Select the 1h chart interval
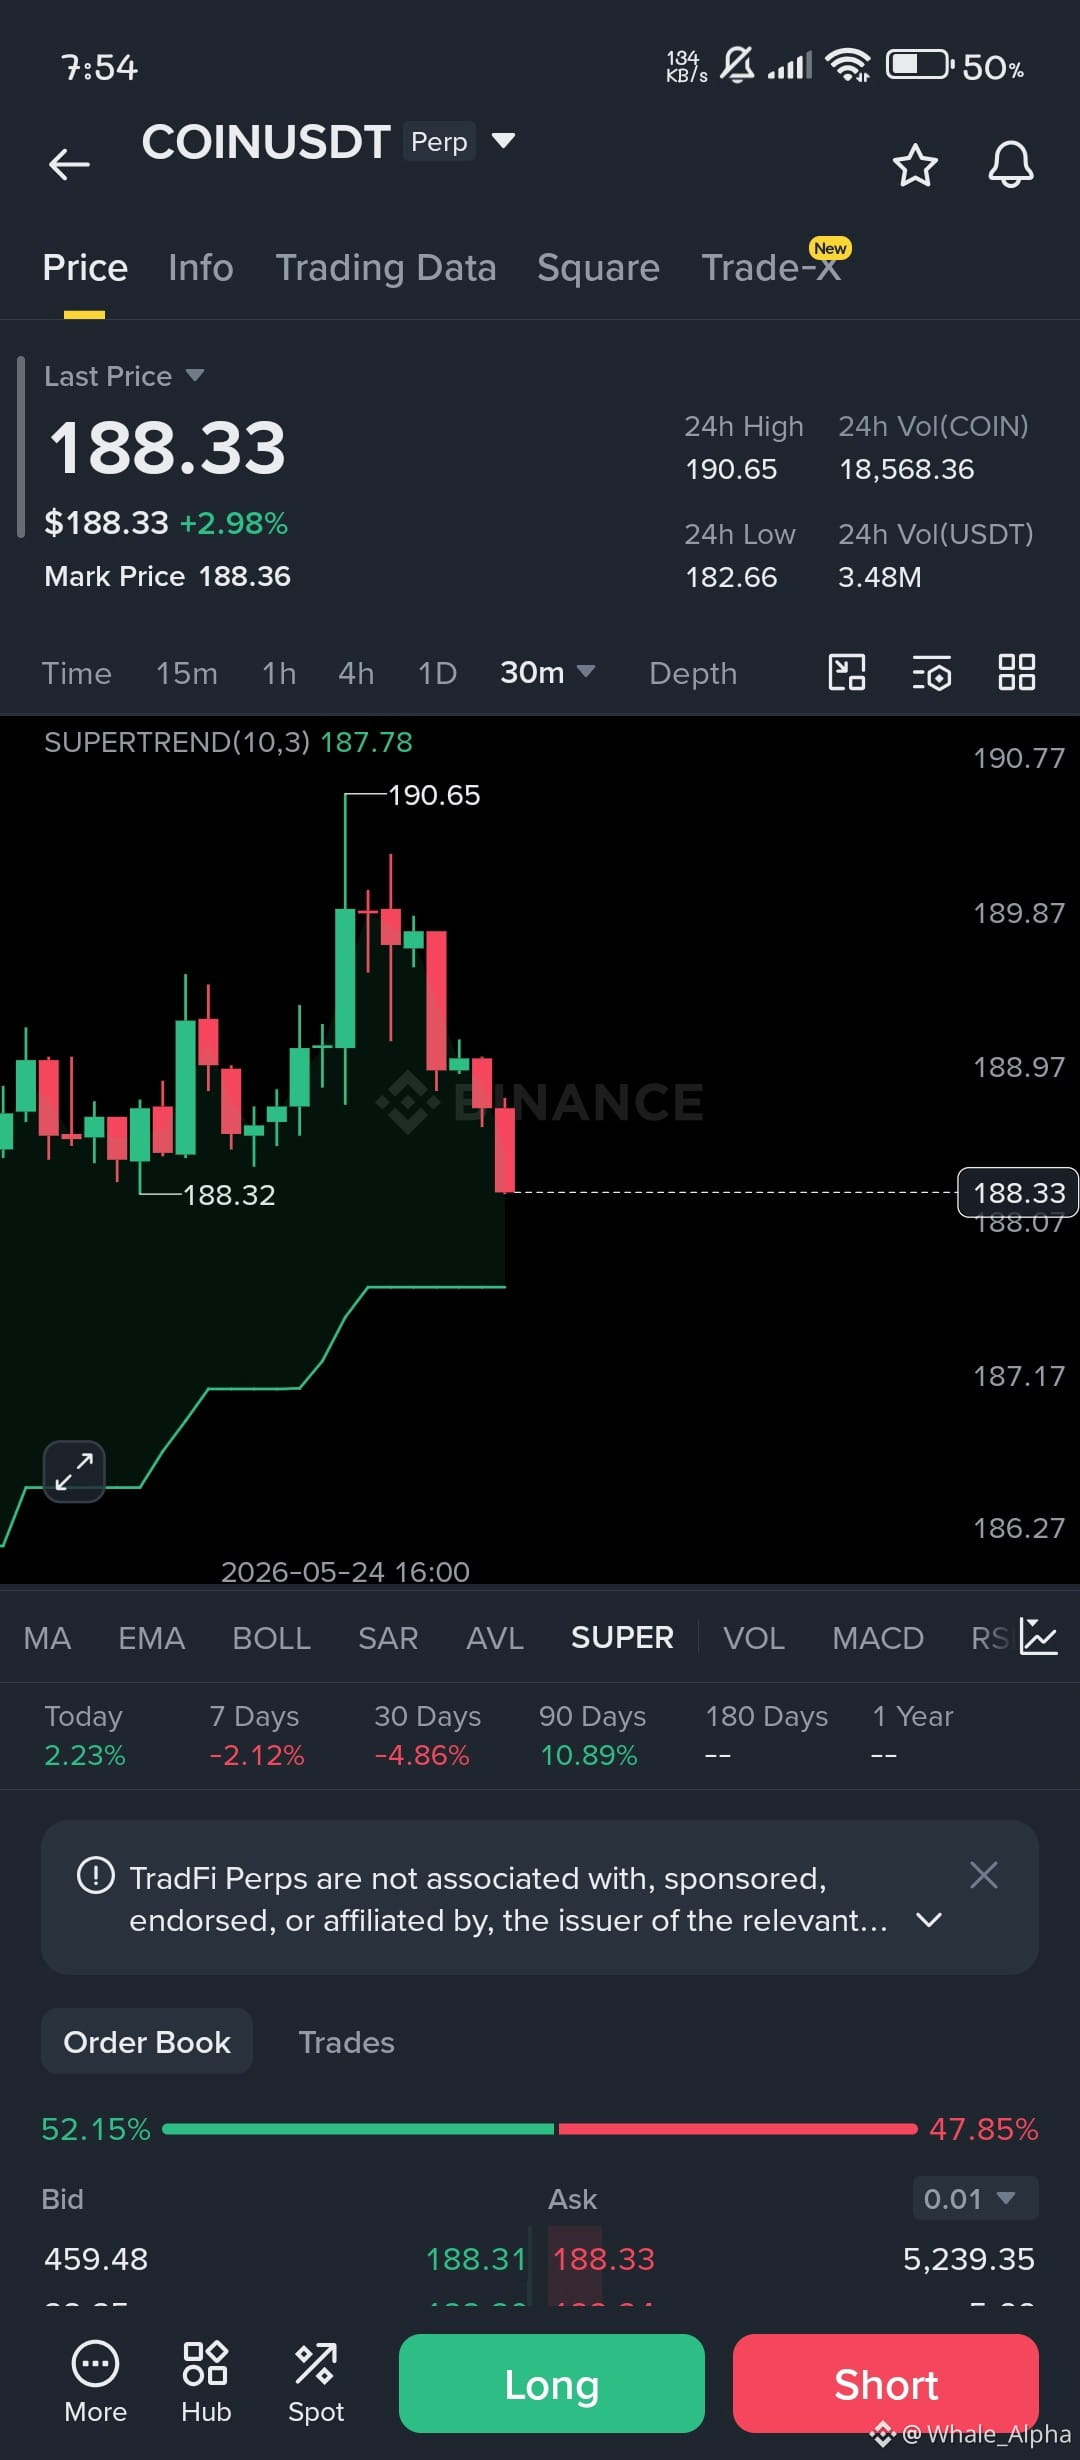 pos(279,673)
